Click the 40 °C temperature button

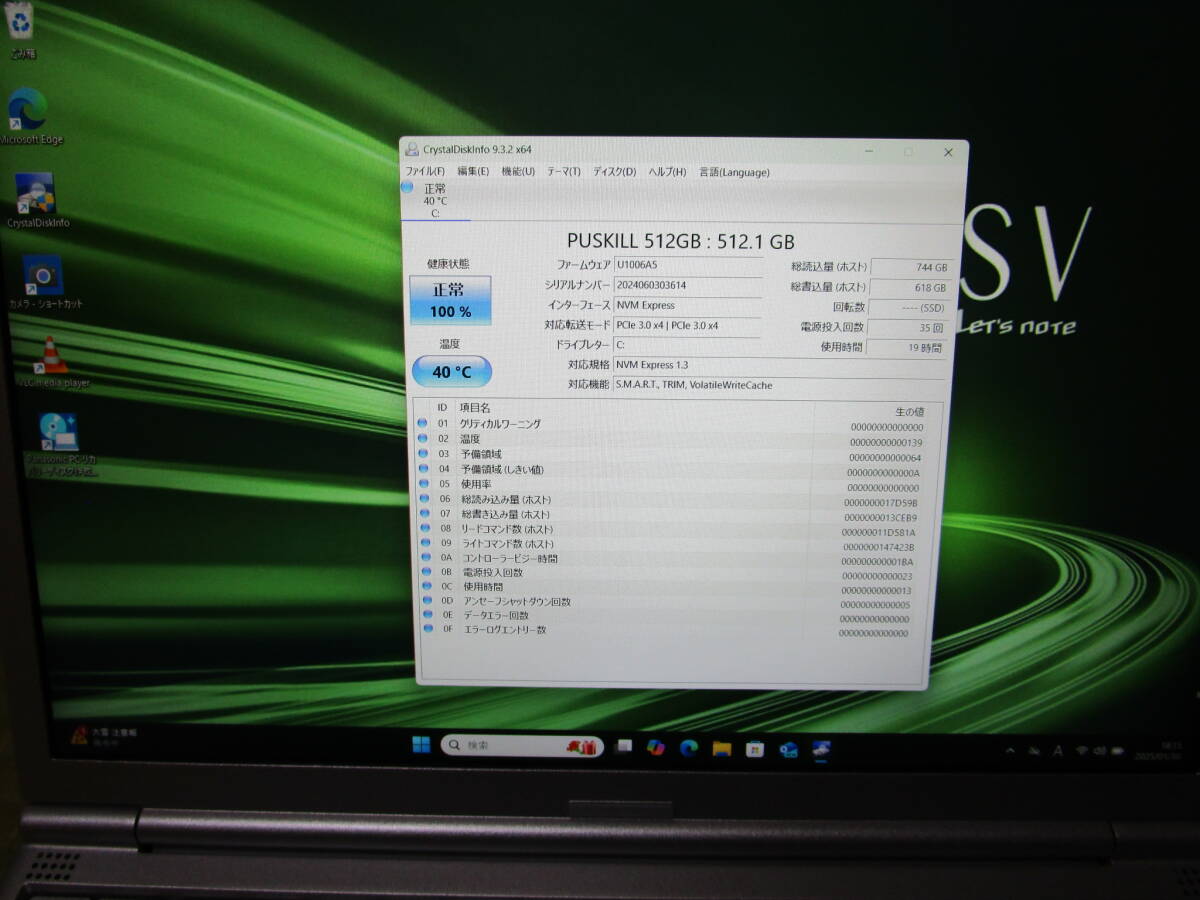point(451,372)
